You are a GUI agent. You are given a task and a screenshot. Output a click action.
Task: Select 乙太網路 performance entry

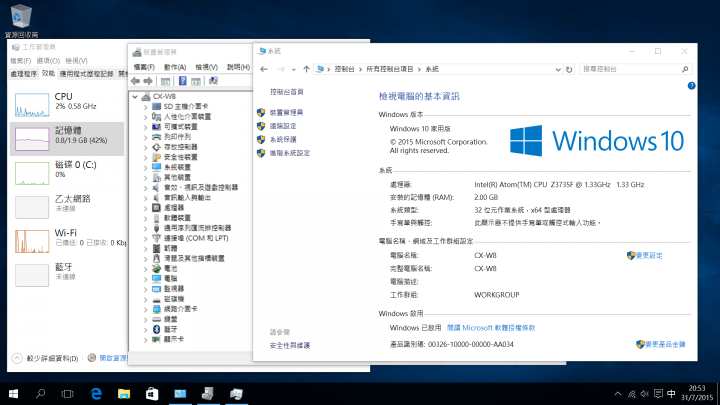coord(67,206)
